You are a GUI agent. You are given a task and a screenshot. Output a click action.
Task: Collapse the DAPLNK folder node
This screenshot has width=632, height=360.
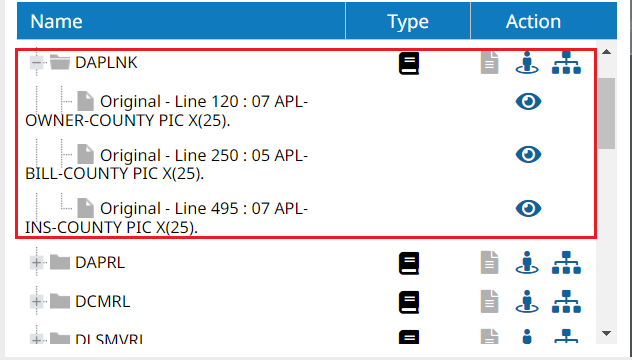(x=36, y=63)
